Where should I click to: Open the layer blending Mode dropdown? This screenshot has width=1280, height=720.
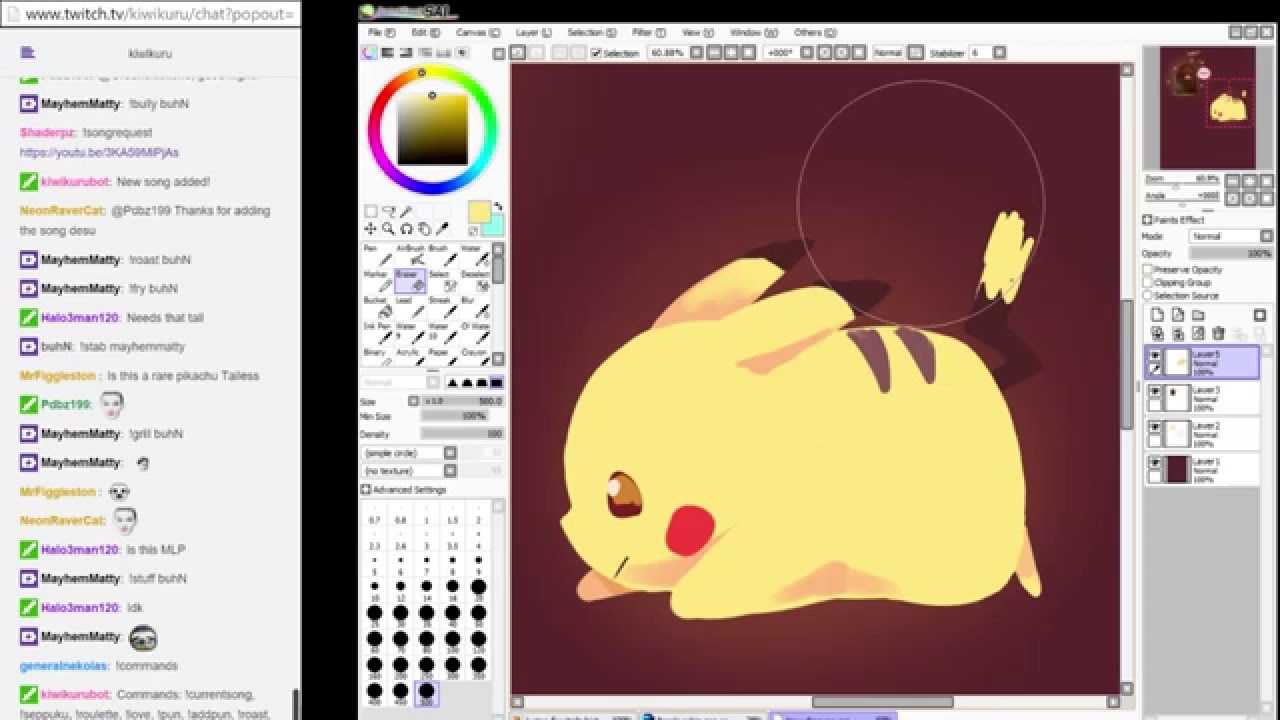[x=1231, y=237]
